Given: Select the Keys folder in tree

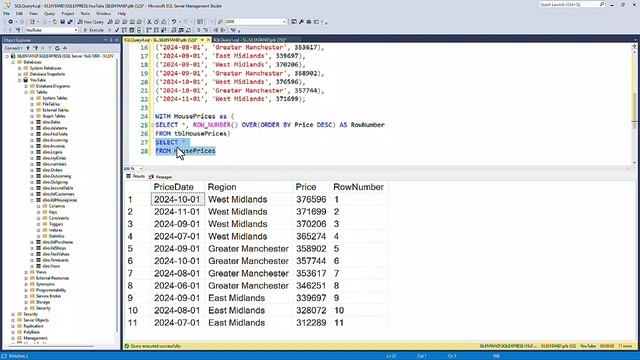Looking at the screenshot, I should (x=53, y=212).
